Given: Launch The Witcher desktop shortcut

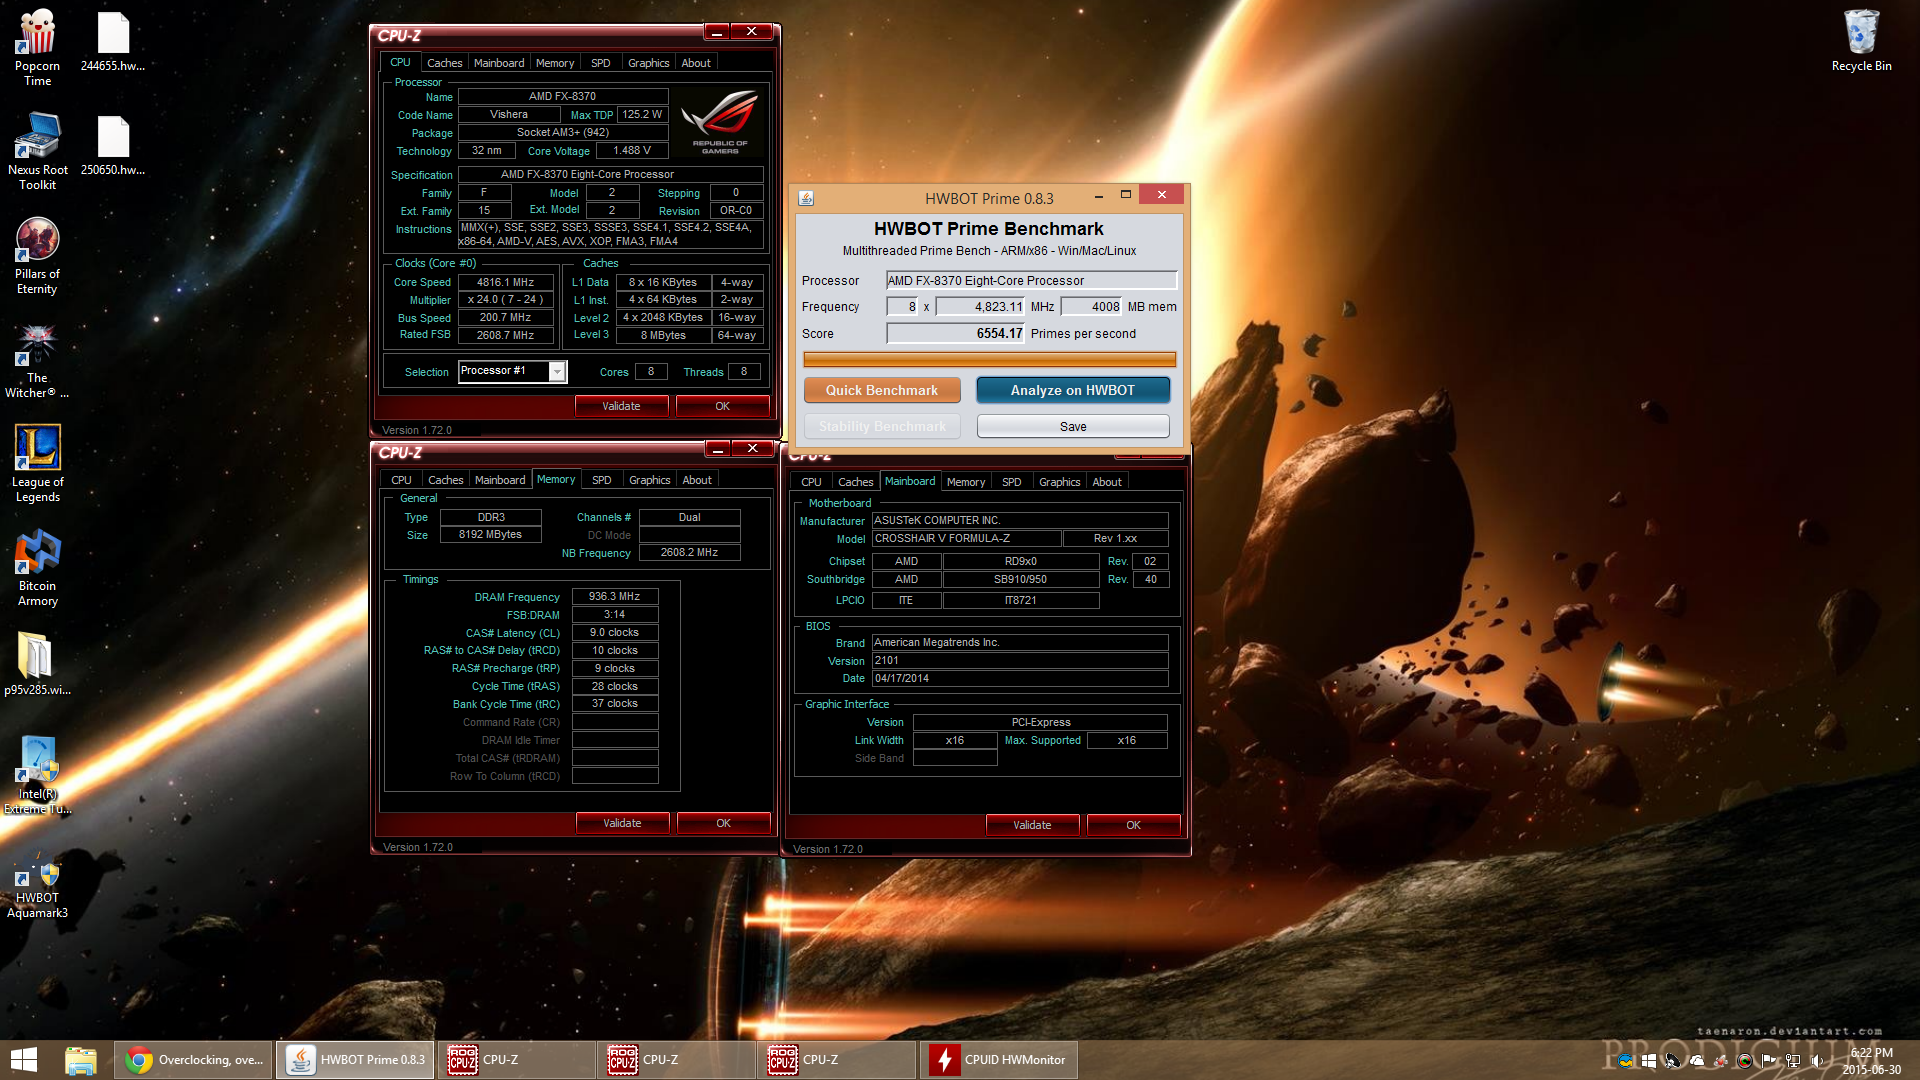Looking at the screenshot, I should click(x=37, y=360).
